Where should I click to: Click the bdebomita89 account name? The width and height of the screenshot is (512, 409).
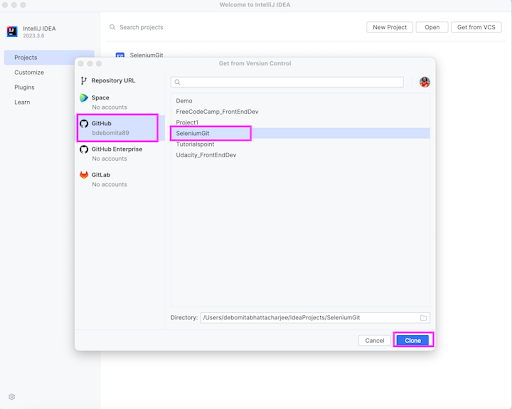pos(110,133)
